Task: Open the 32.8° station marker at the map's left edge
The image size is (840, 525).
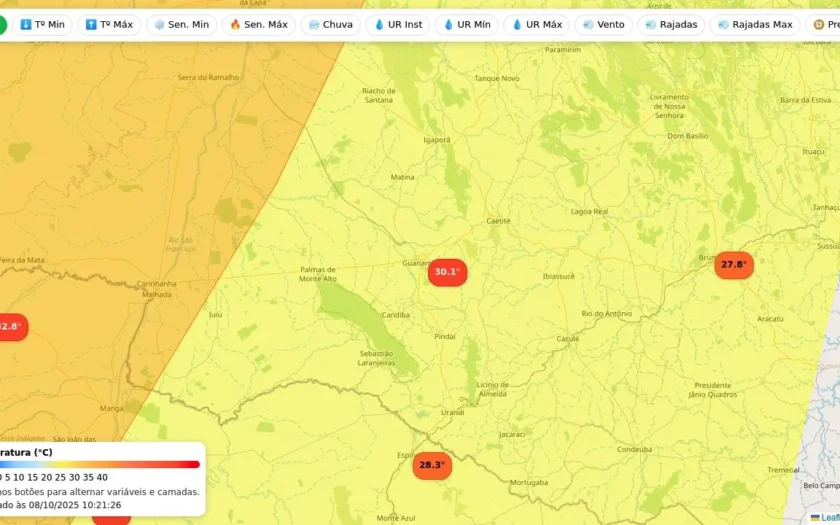Action: pyautogui.click(x=12, y=327)
